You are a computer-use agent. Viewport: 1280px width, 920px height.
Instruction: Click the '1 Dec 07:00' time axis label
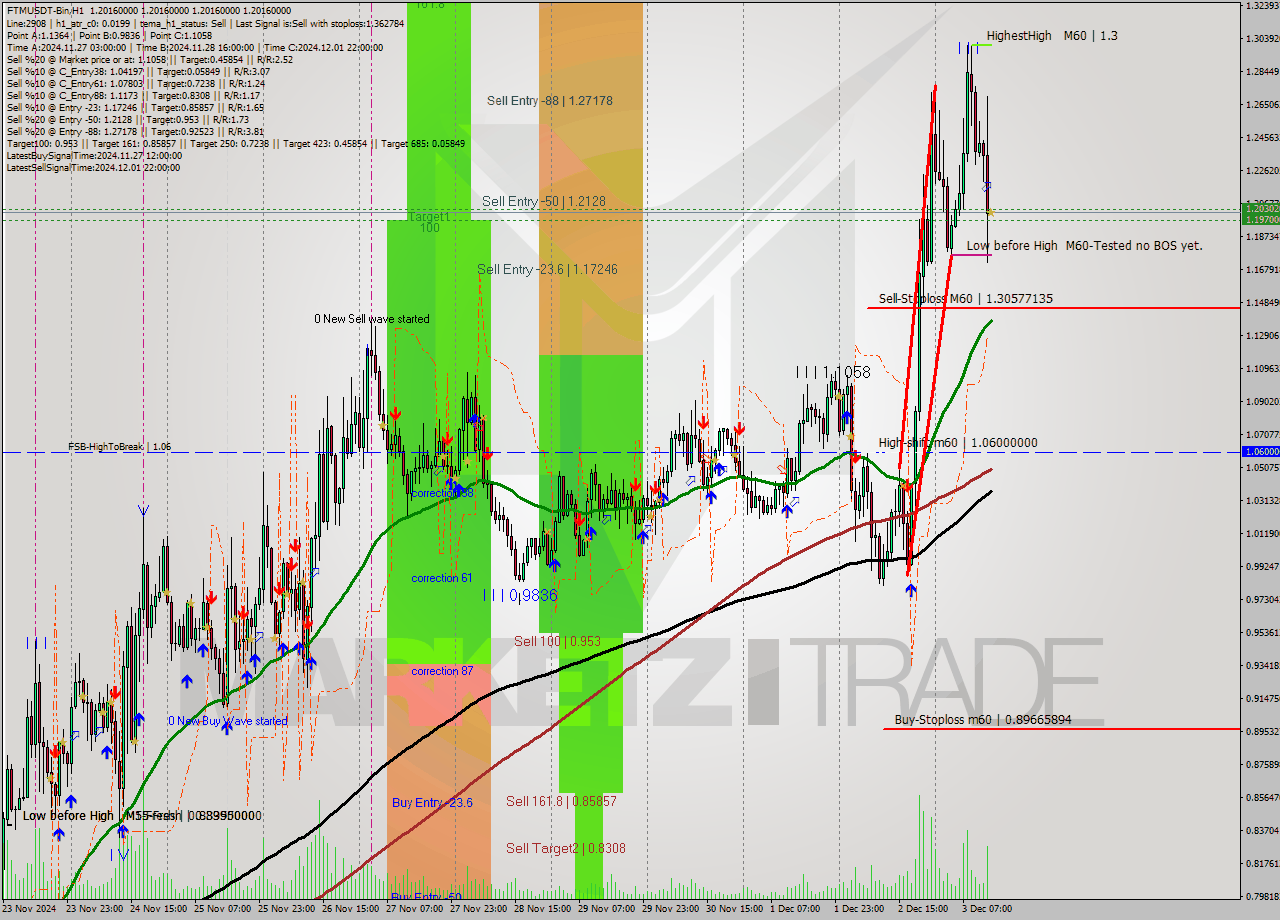(797, 910)
